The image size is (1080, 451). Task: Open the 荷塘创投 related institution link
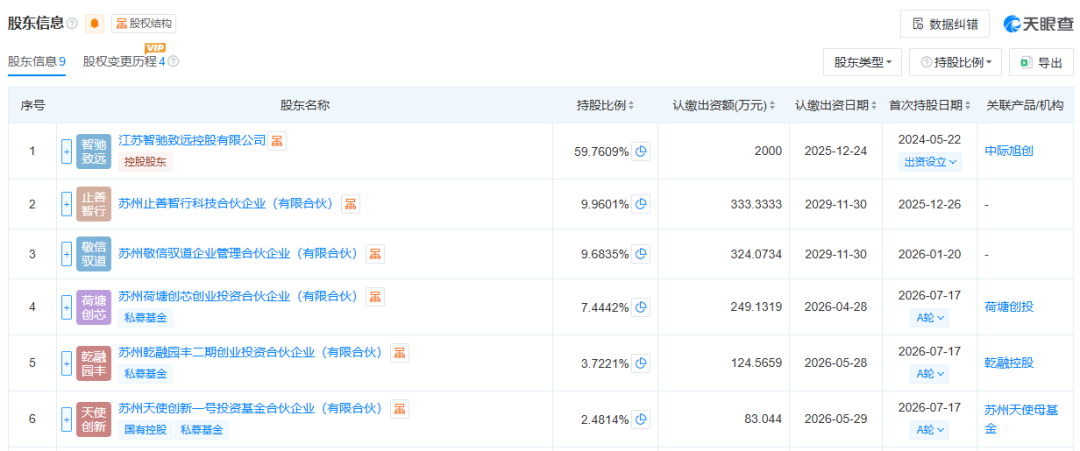click(1009, 307)
